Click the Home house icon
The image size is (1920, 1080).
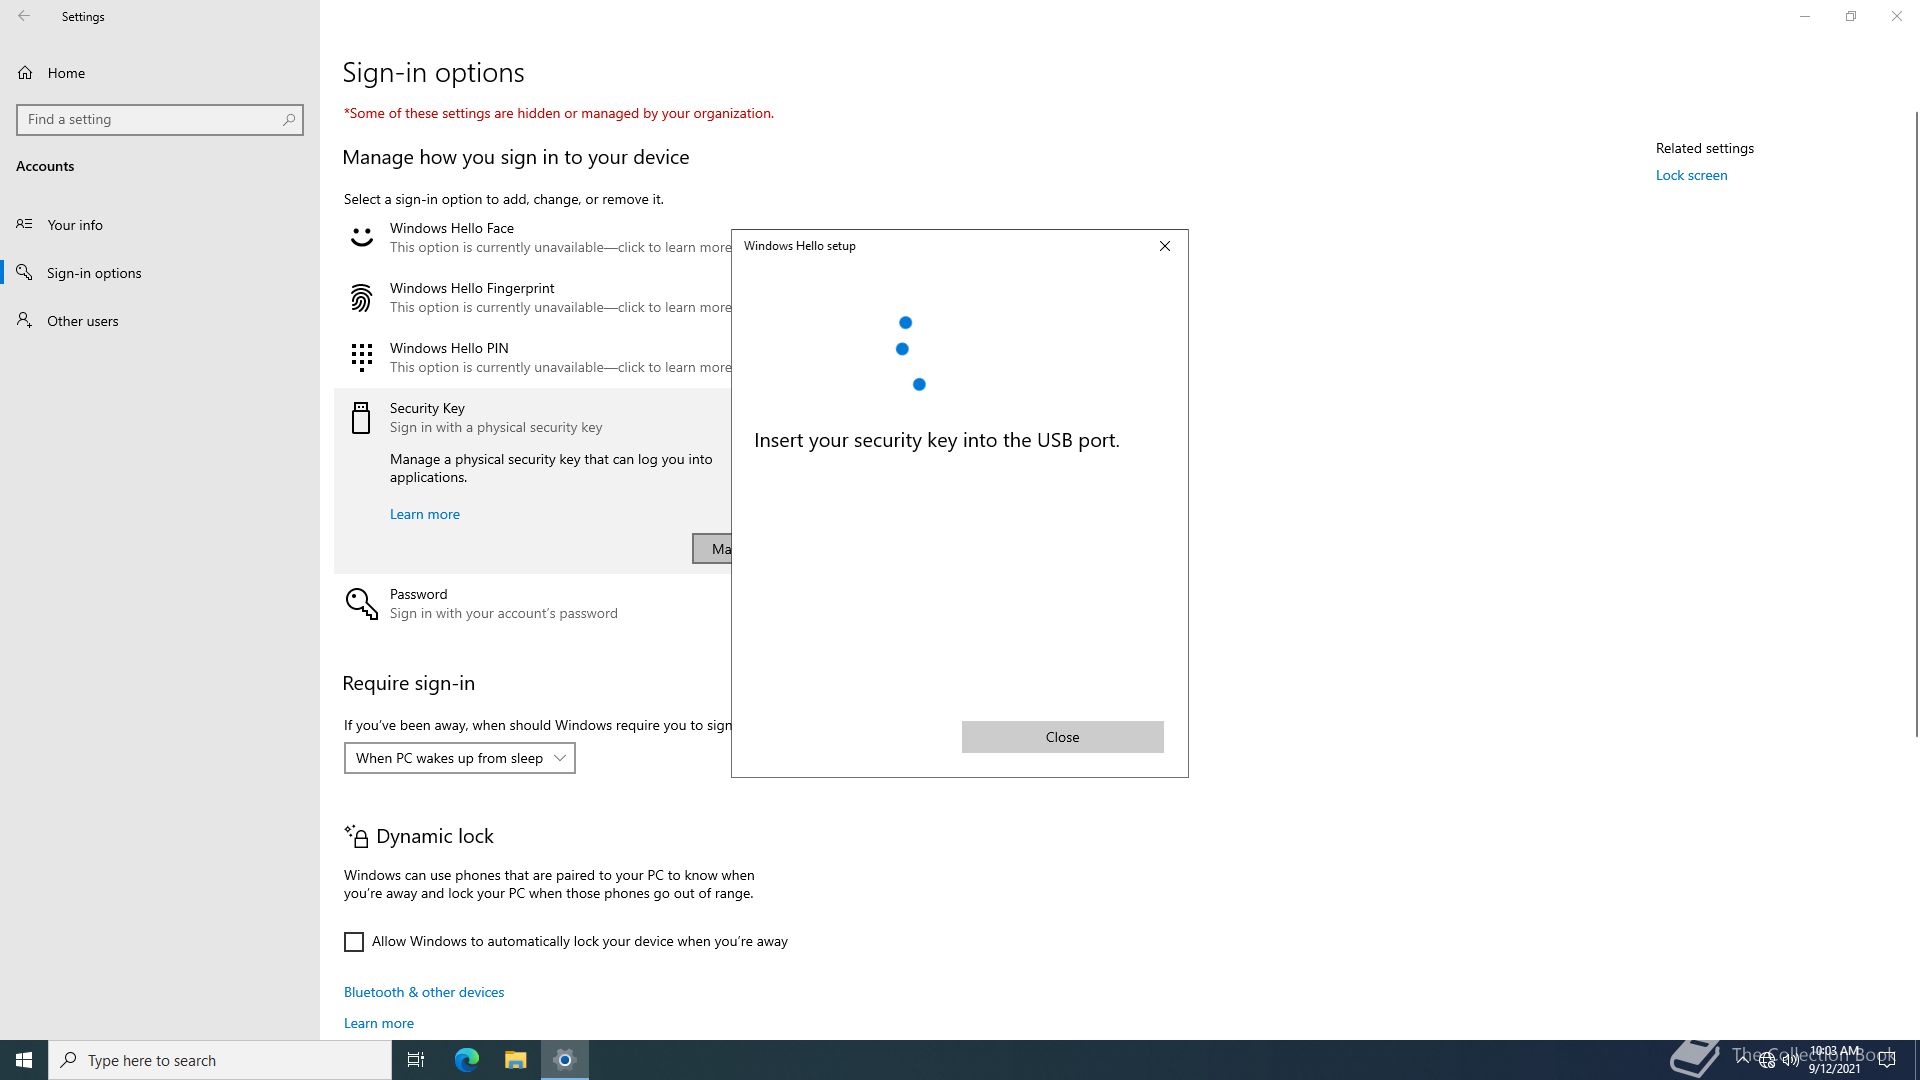tap(25, 73)
